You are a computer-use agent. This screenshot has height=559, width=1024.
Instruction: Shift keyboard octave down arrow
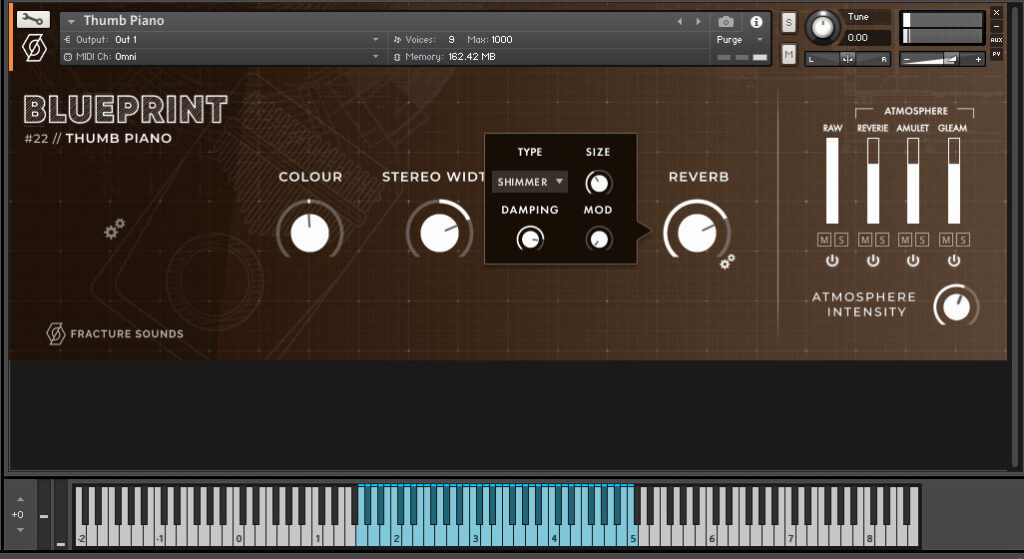pos(20,530)
